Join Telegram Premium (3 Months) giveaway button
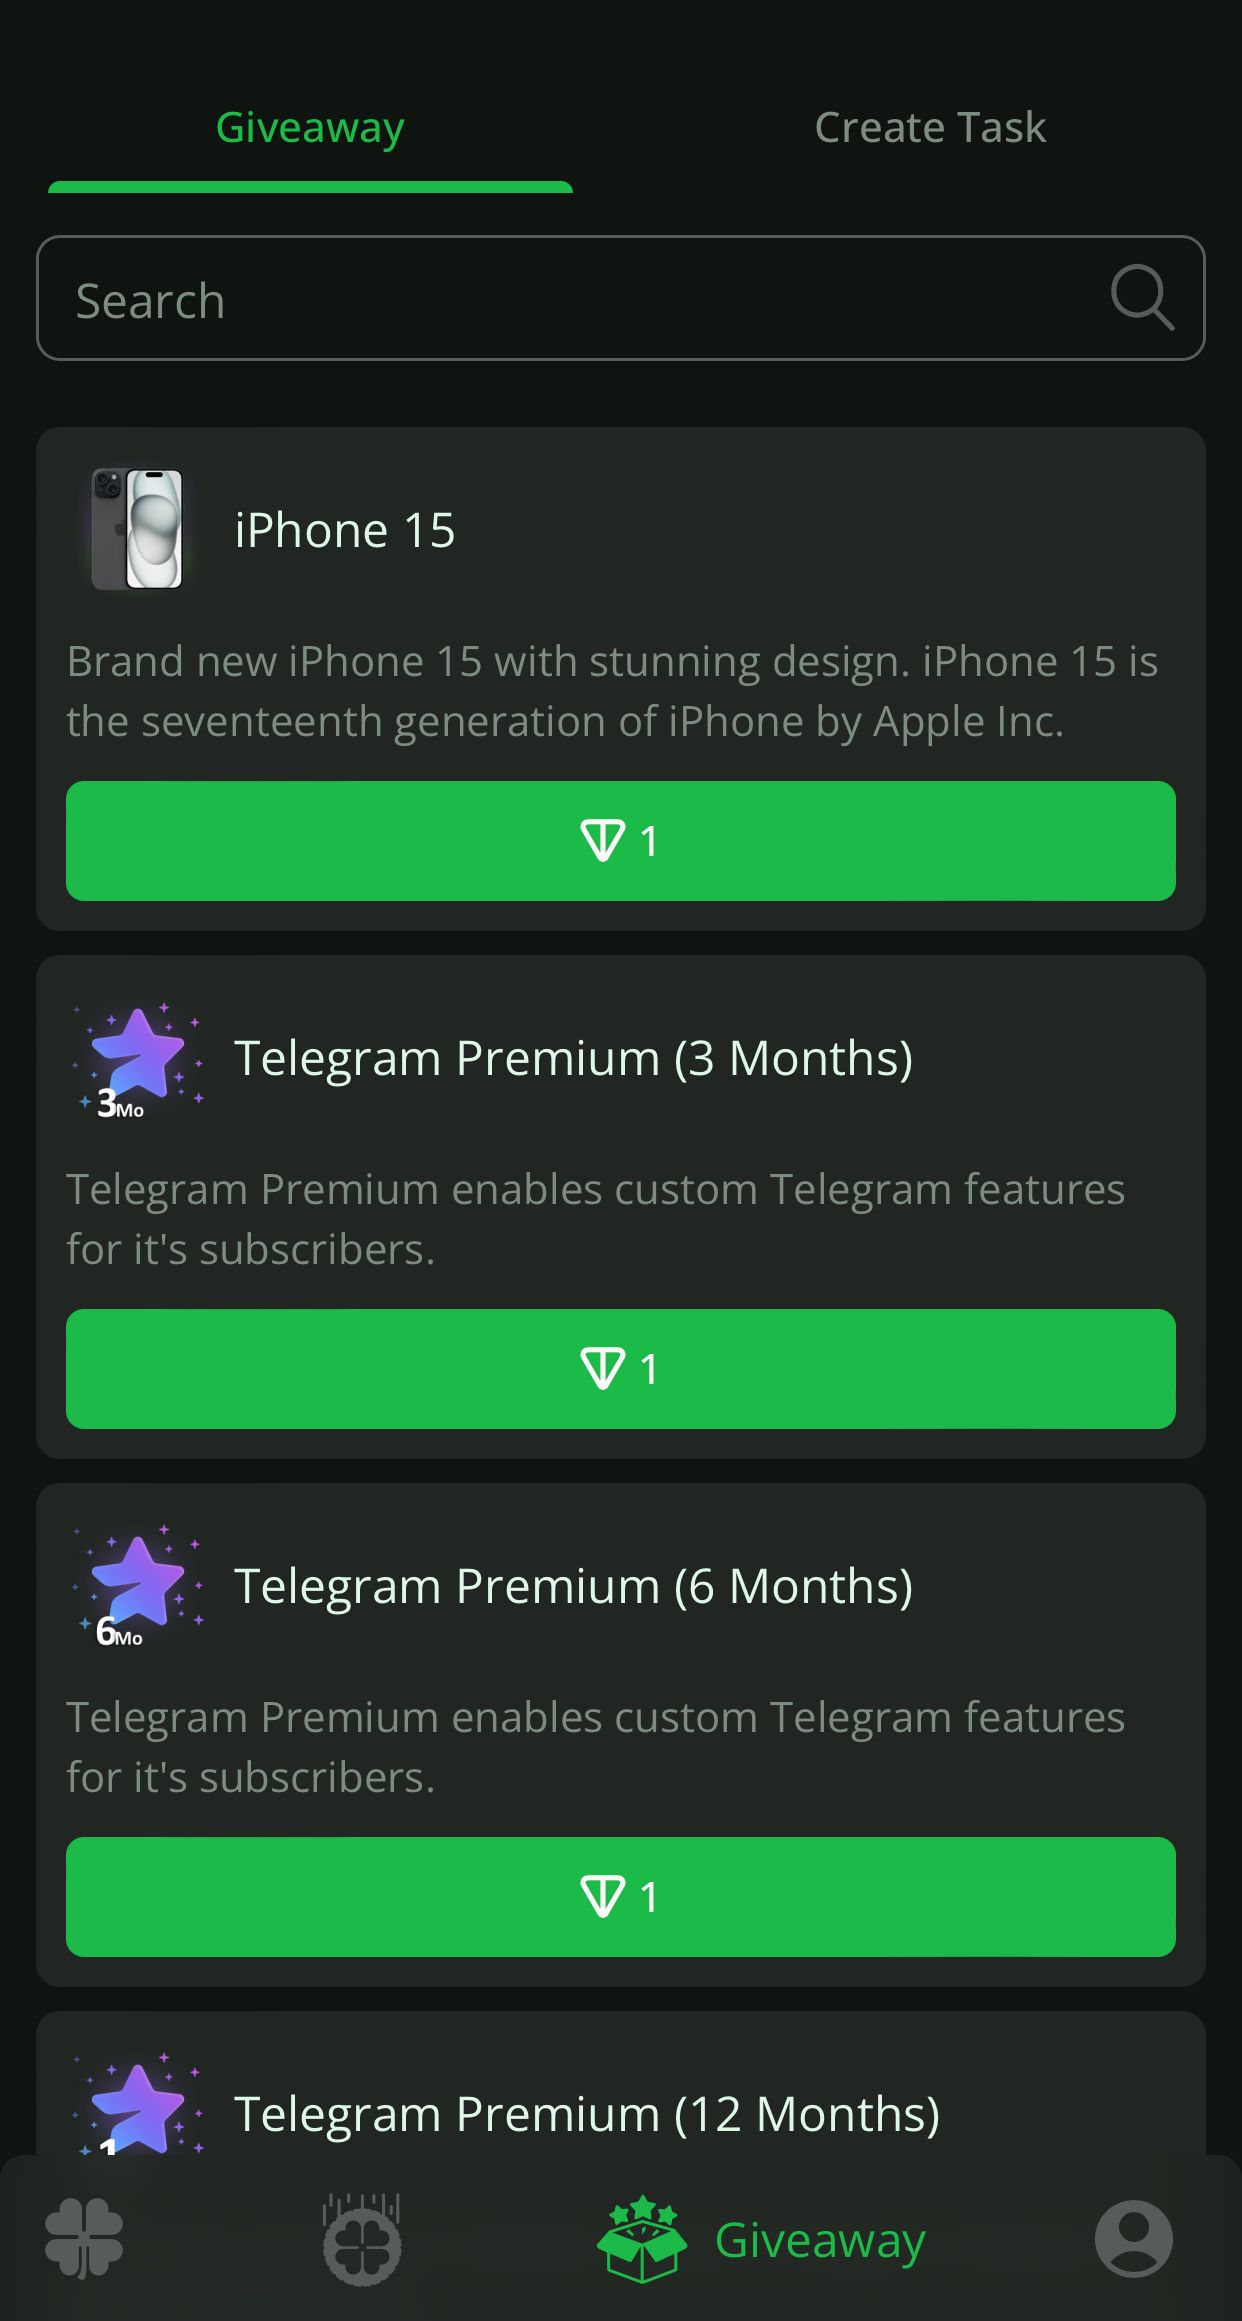This screenshot has height=2321, width=1242. point(620,1369)
